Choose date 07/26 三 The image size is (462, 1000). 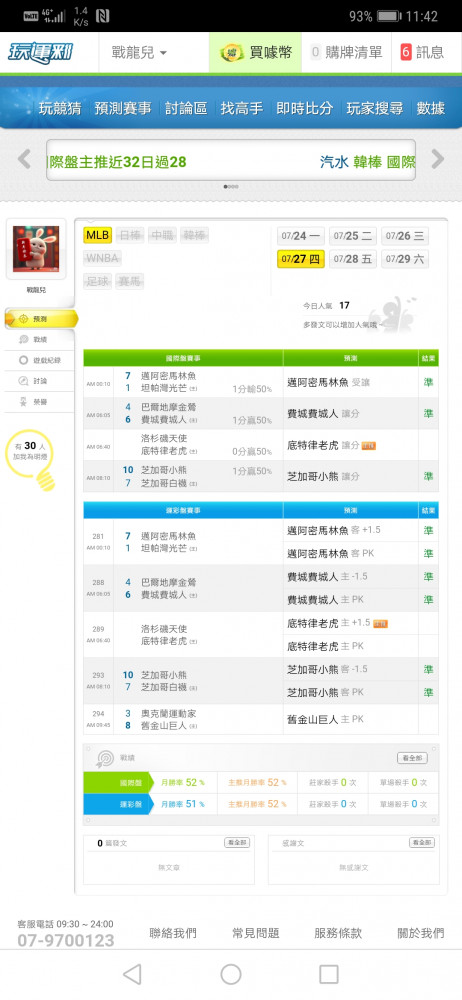coord(405,236)
